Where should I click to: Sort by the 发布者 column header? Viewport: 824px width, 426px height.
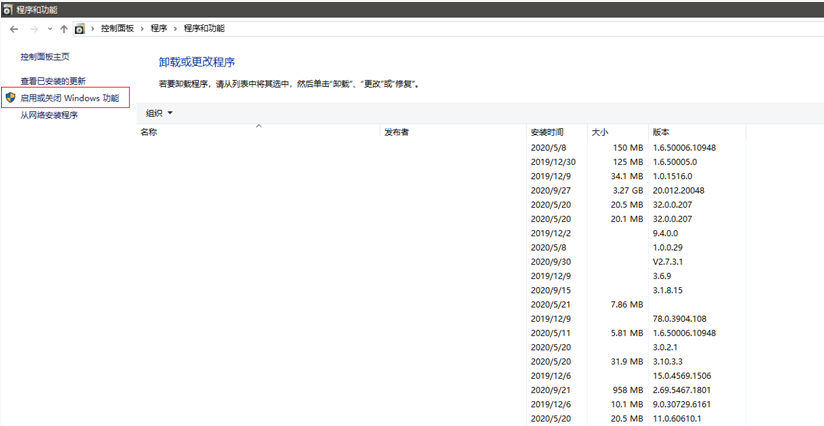pos(454,132)
